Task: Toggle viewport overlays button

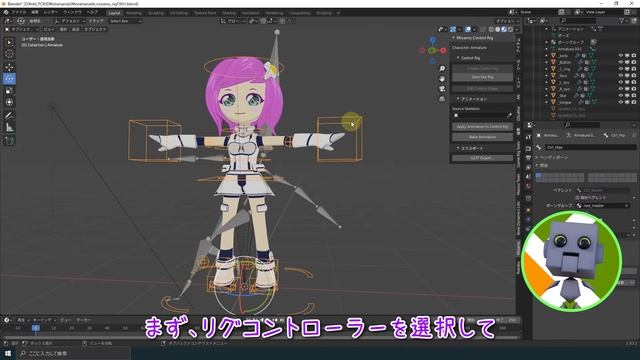Action: [x=468, y=29]
